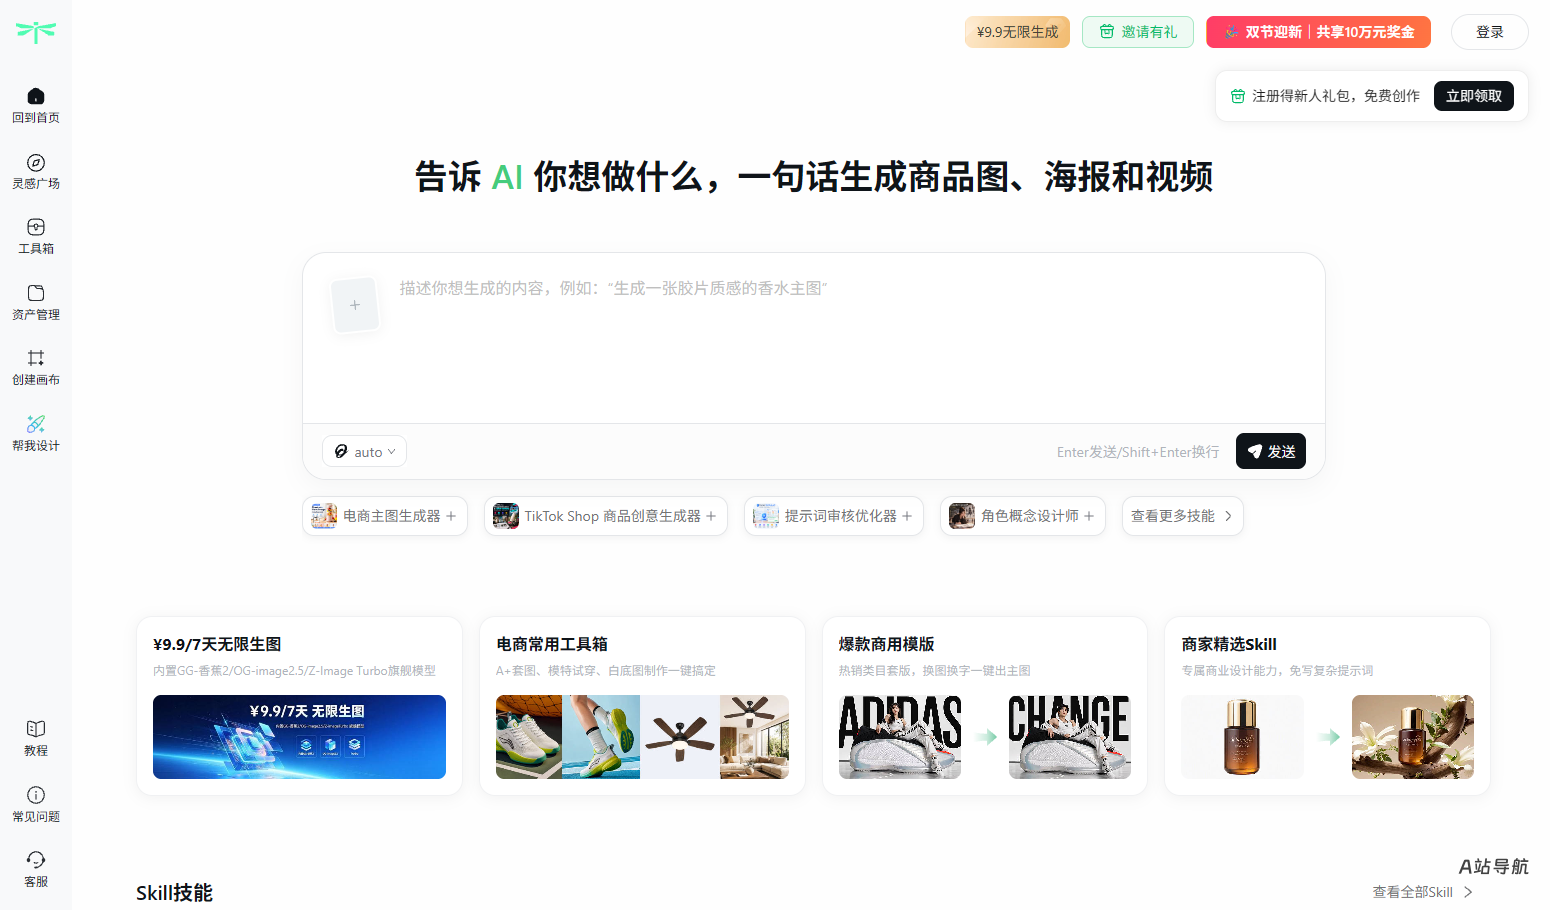Open 双节迎新 共享10万元奖金 banner
Image resolution: width=1550 pixels, height=910 pixels.
click(x=1318, y=32)
